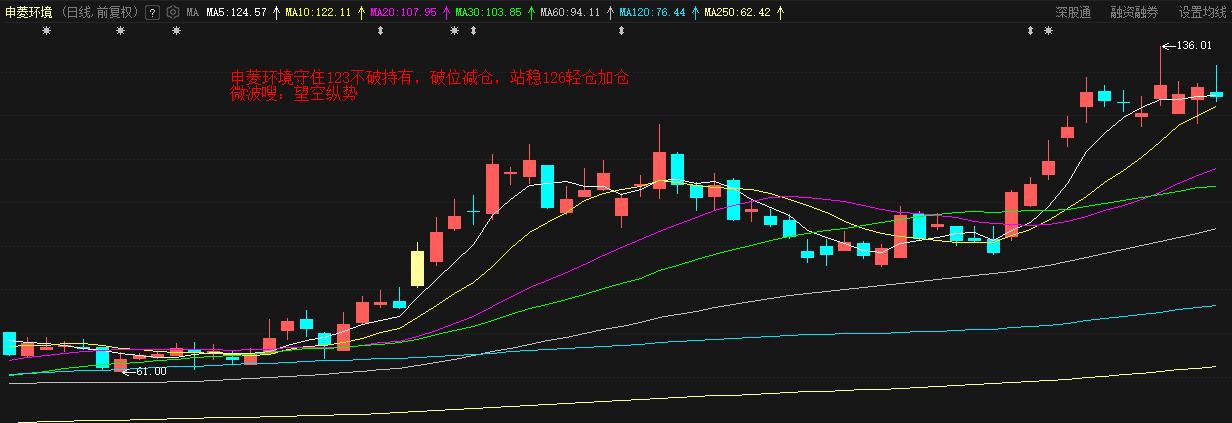The image size is (1232, 423).
Task: Click up arrow after MA5 value
Action: click(275, 13)
